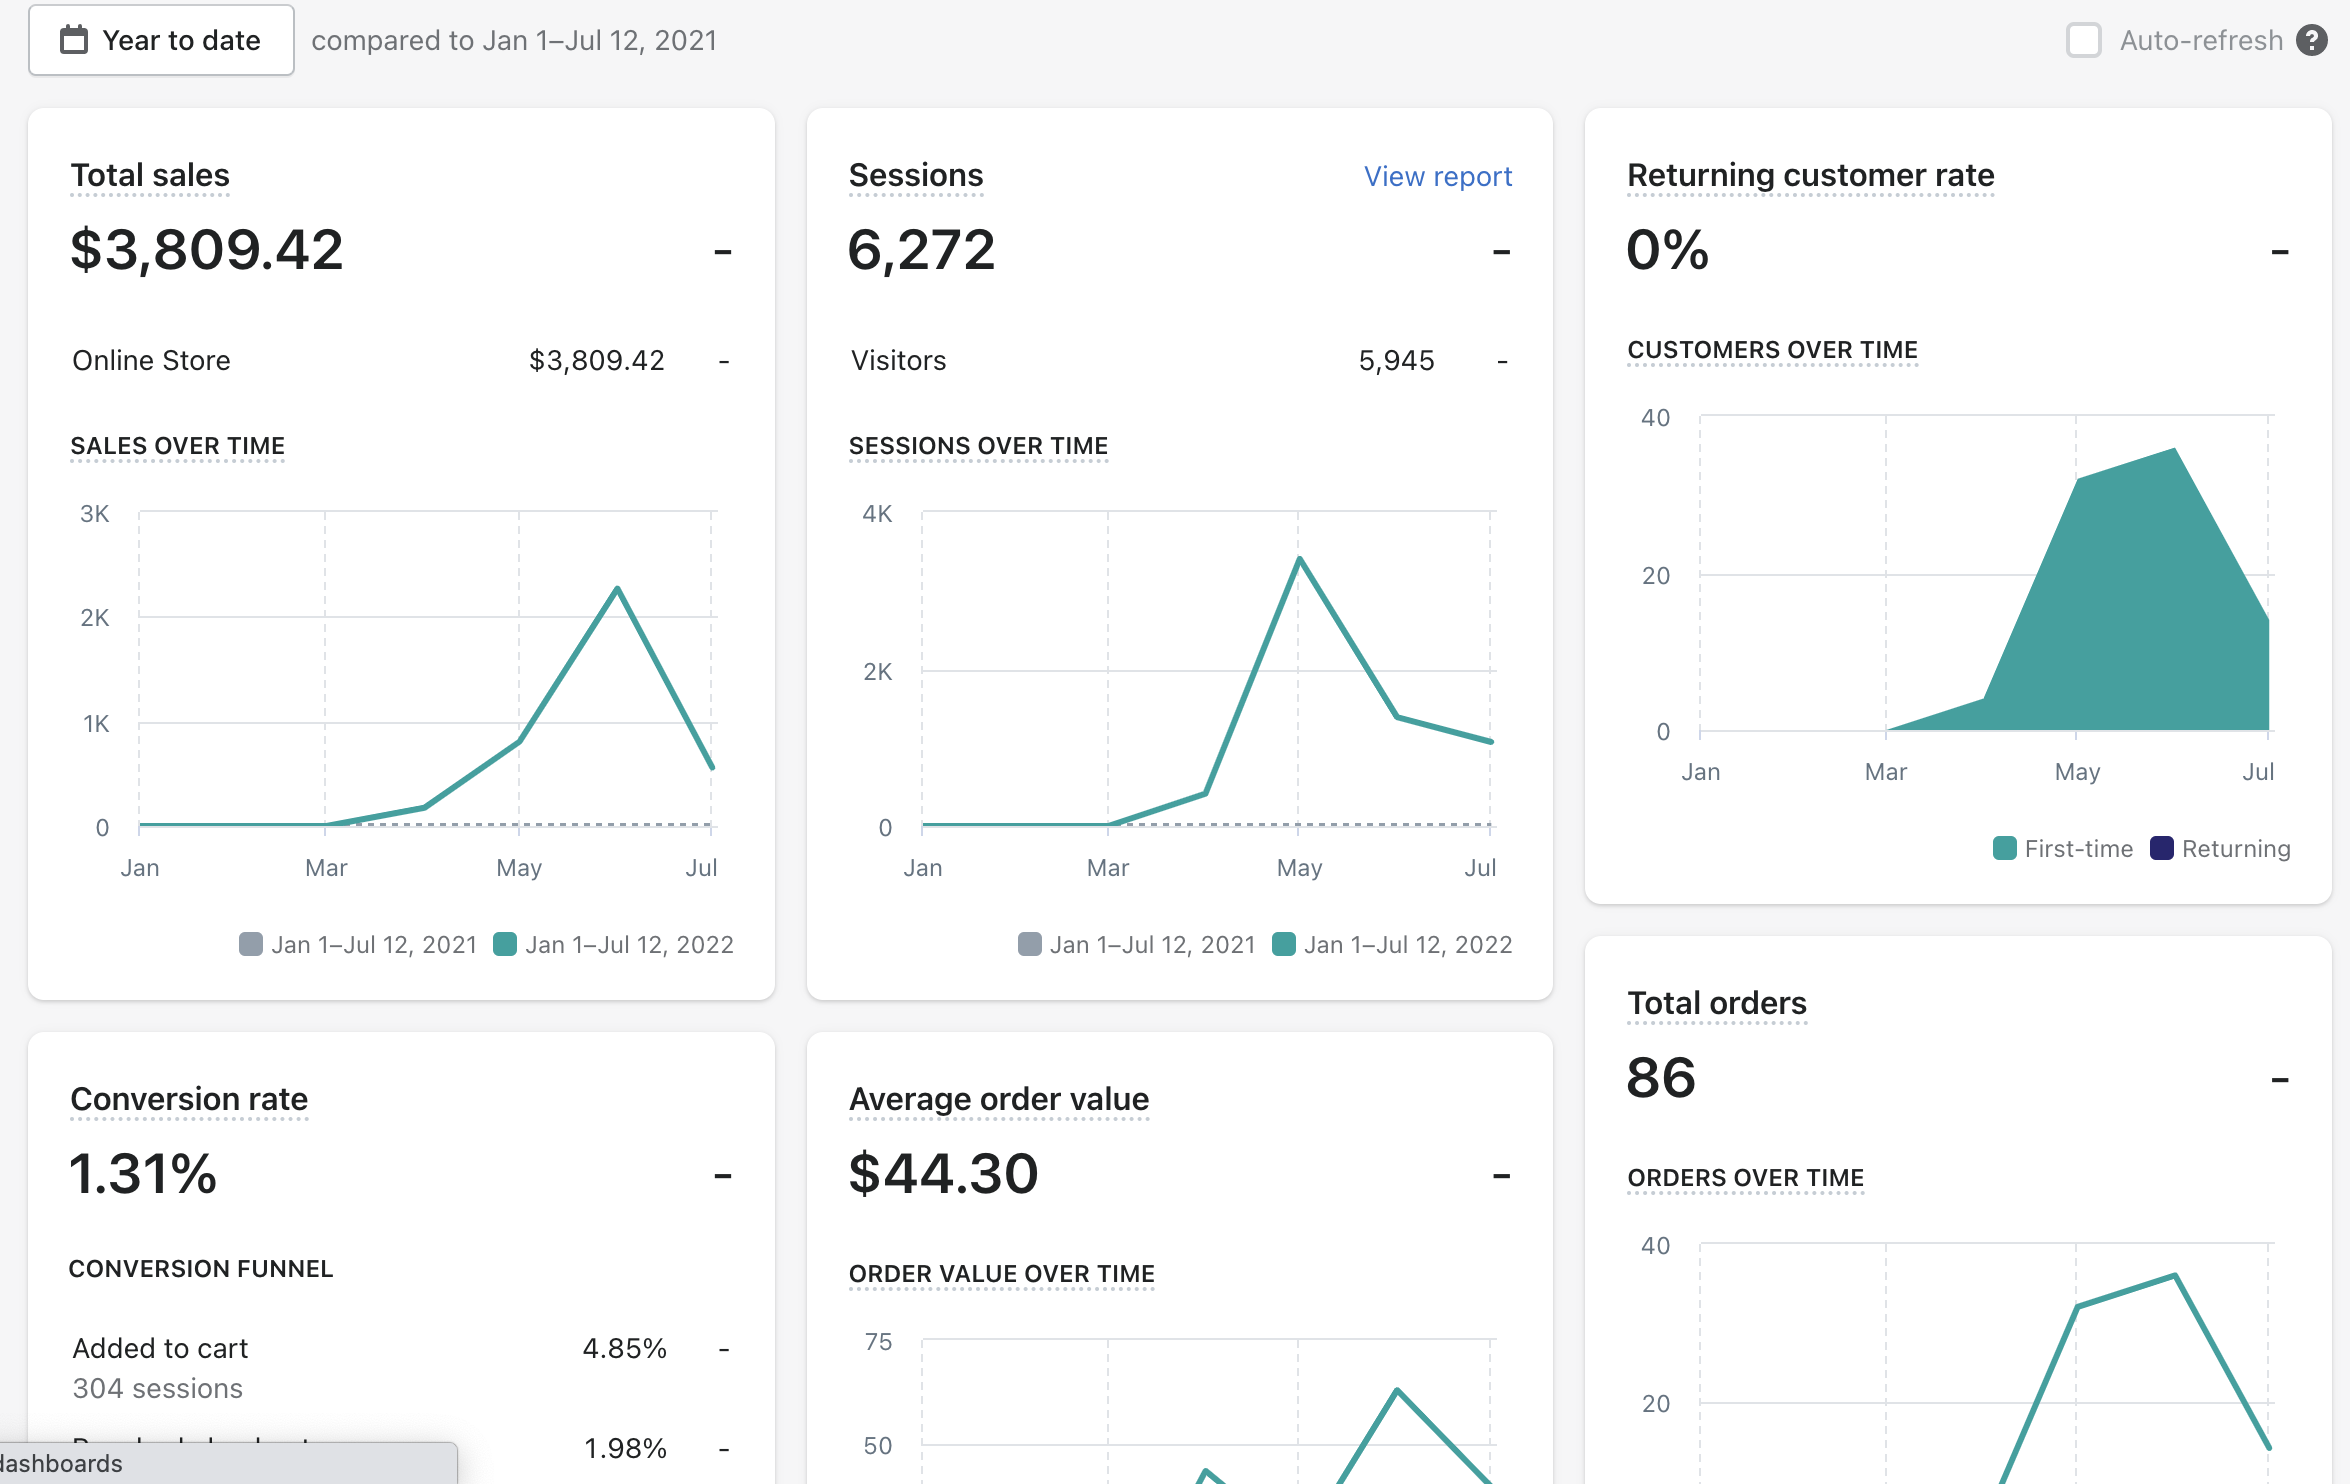Screen dimensions: 2350x1484
Task: Click the Conversion rate heading
Action: pyautogui.click(x=189, y=1099)
